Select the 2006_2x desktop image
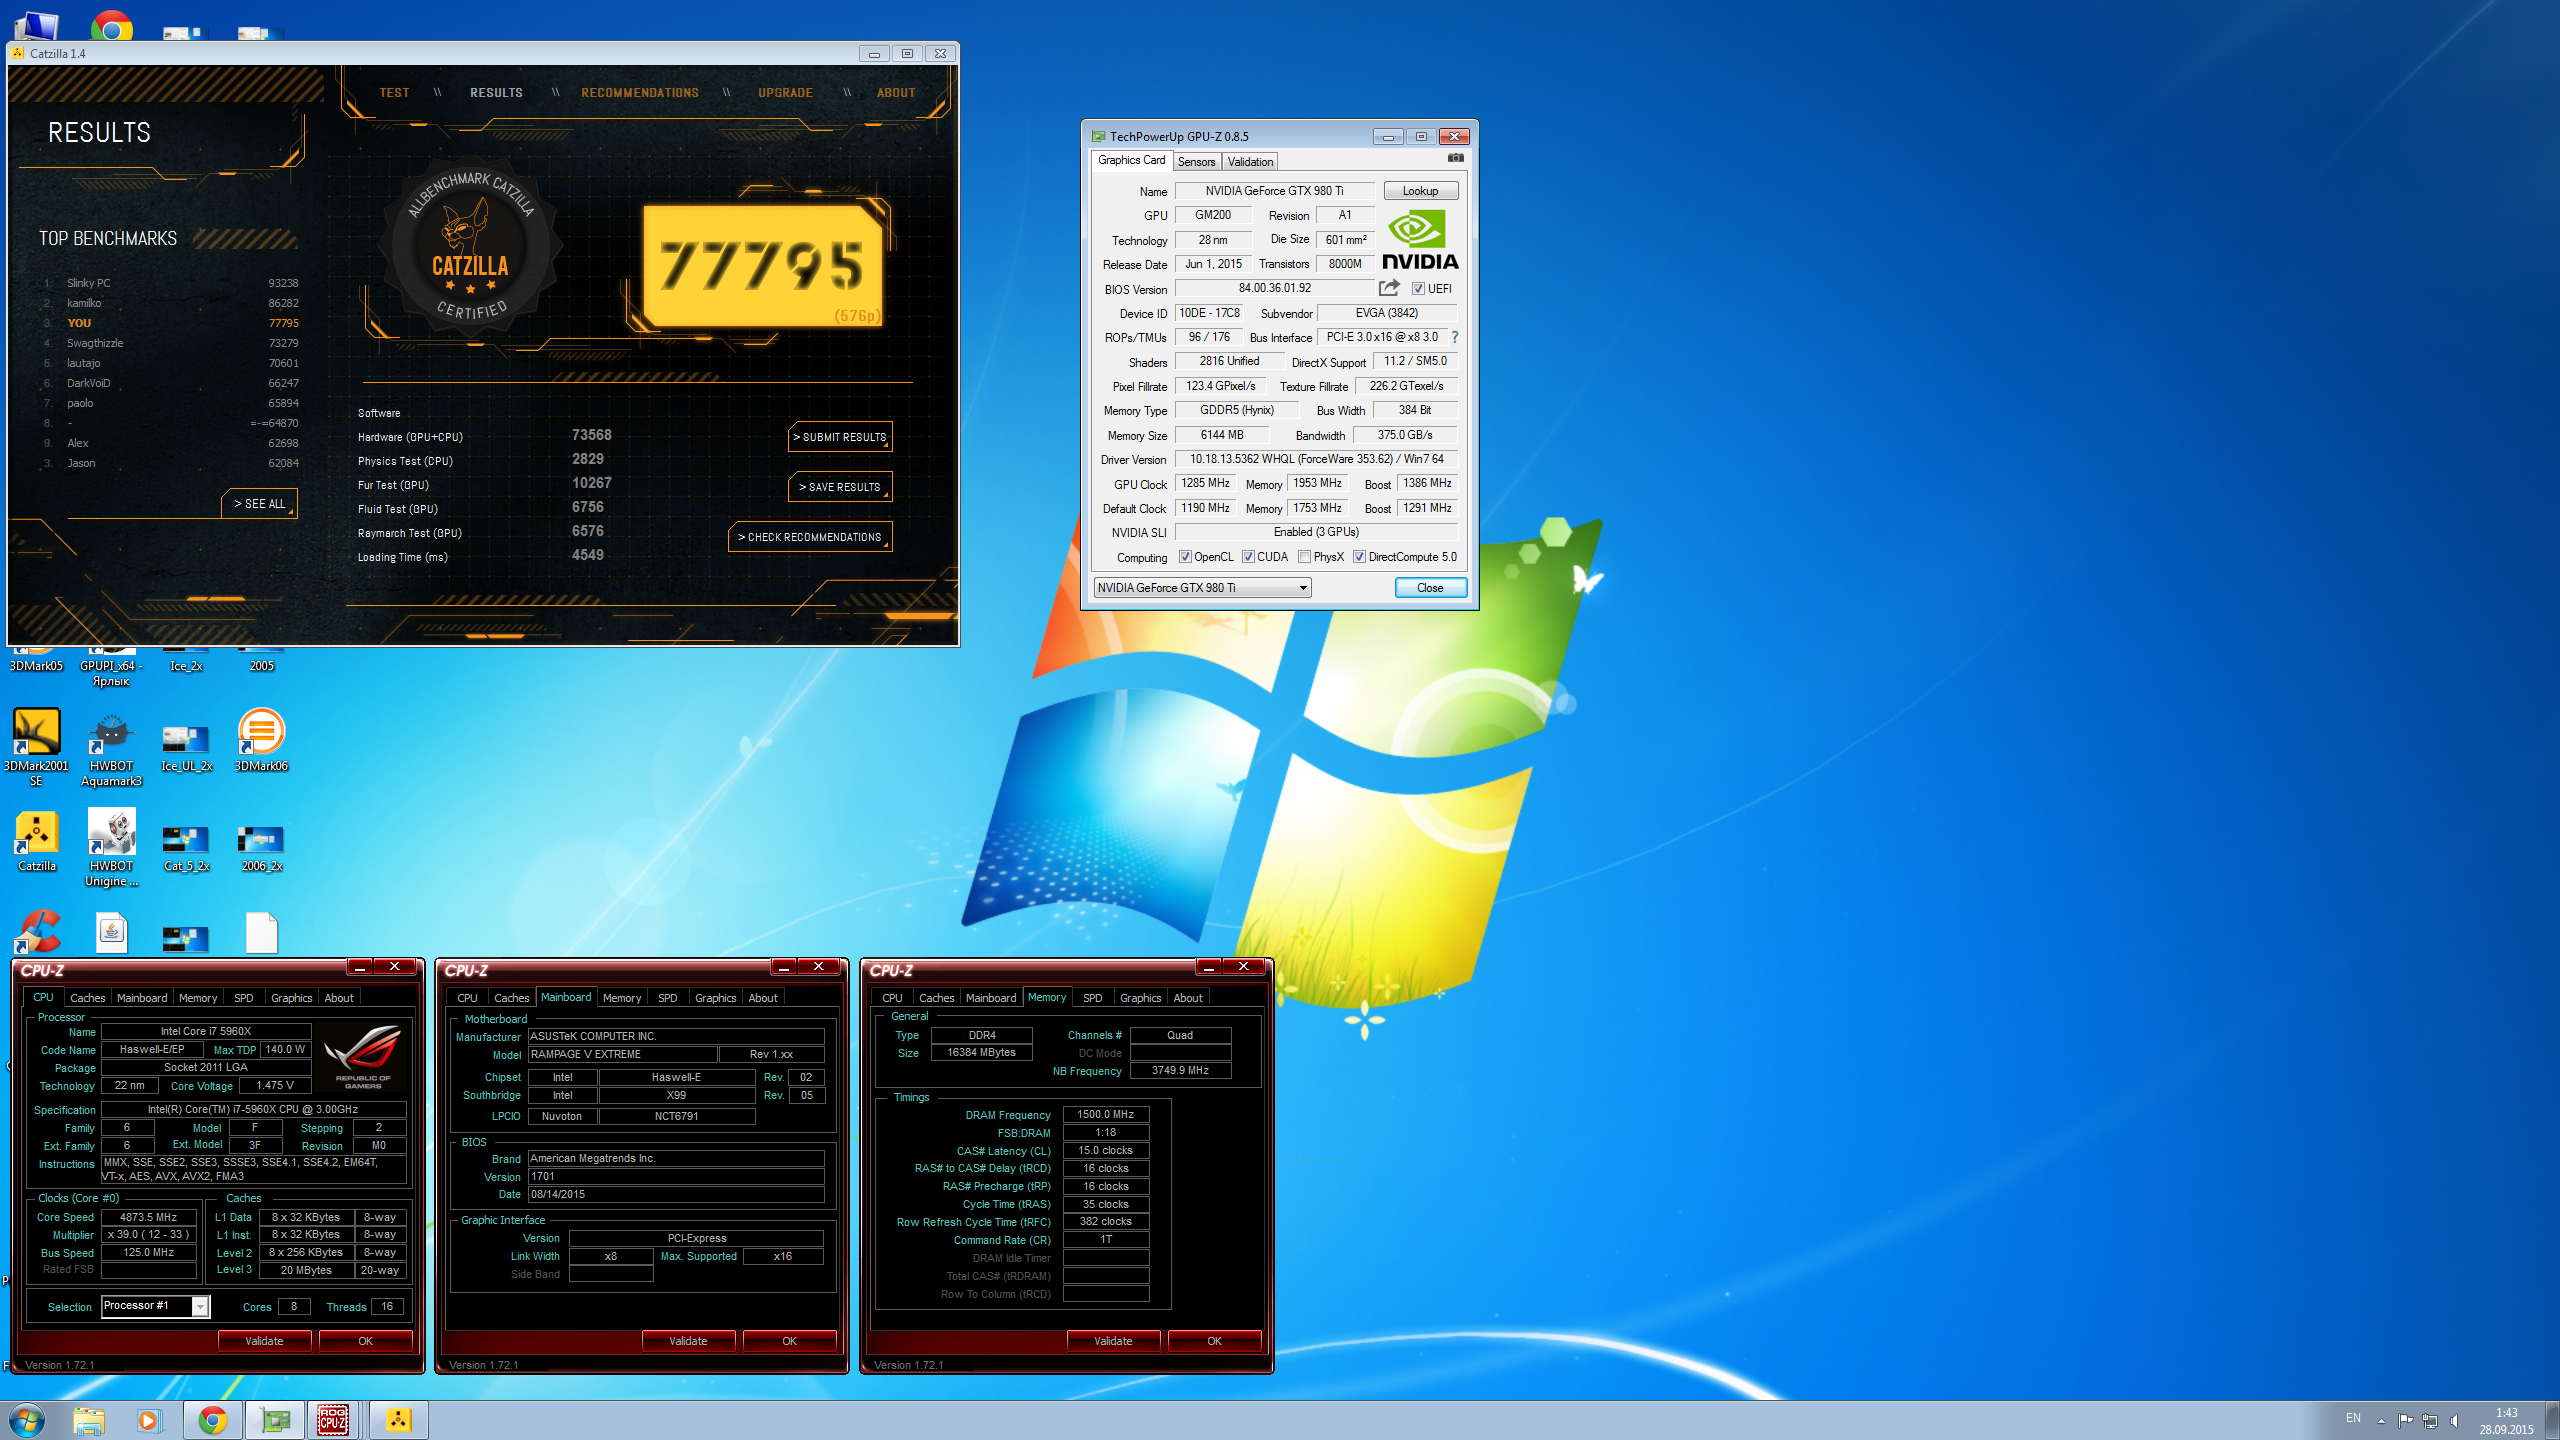This screenshot has height=1440, width=2560. (261, 847)
